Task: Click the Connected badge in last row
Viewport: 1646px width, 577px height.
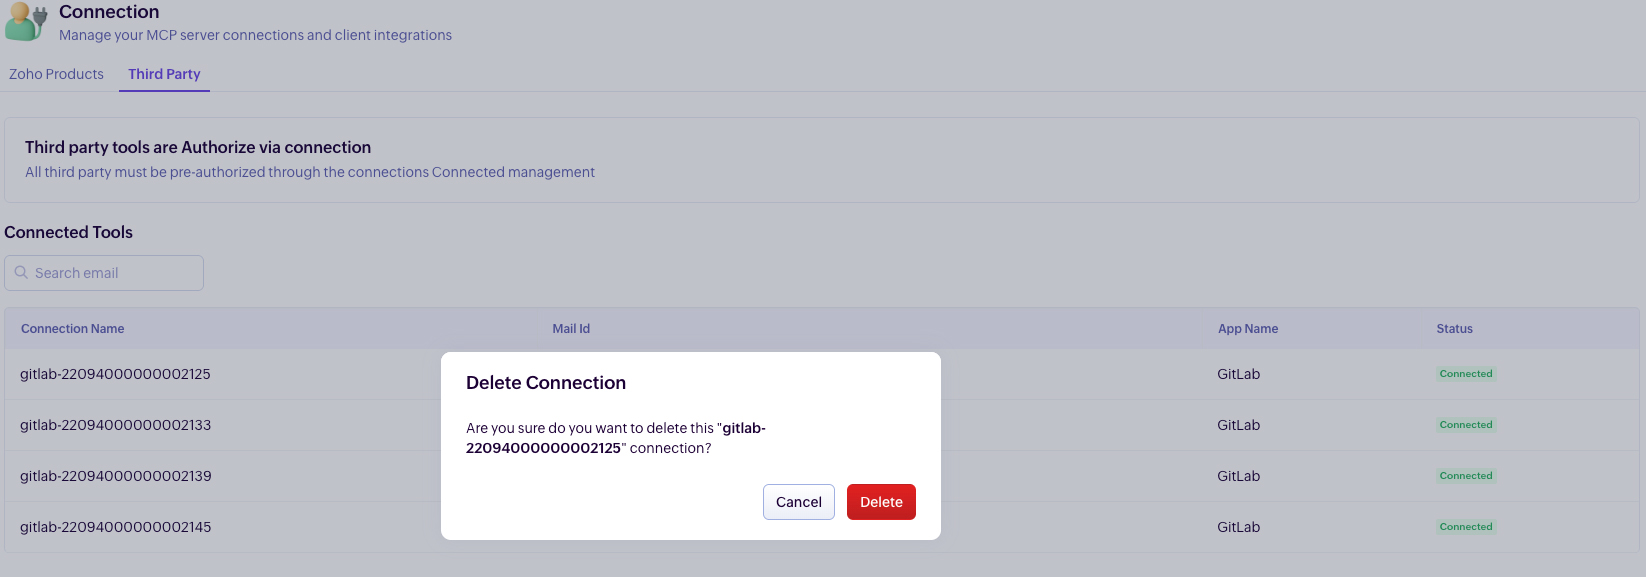Action: pos(1466,527)
